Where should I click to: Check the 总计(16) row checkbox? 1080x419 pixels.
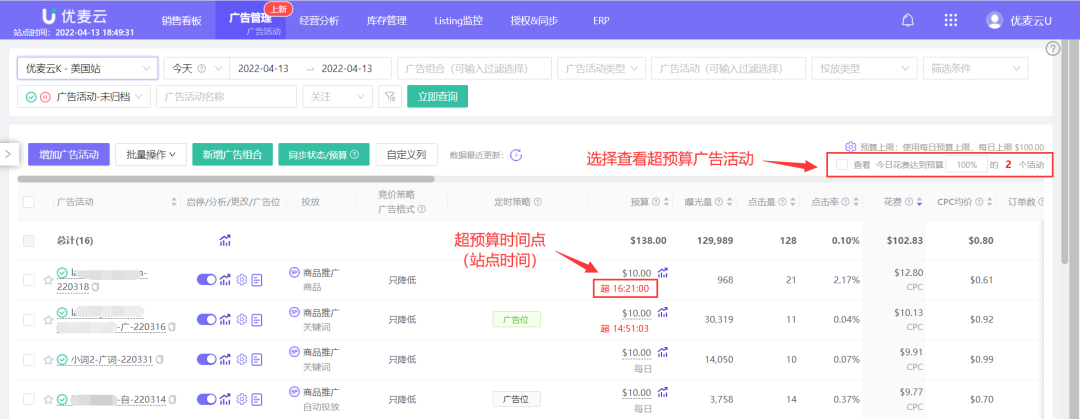point(29,241)
